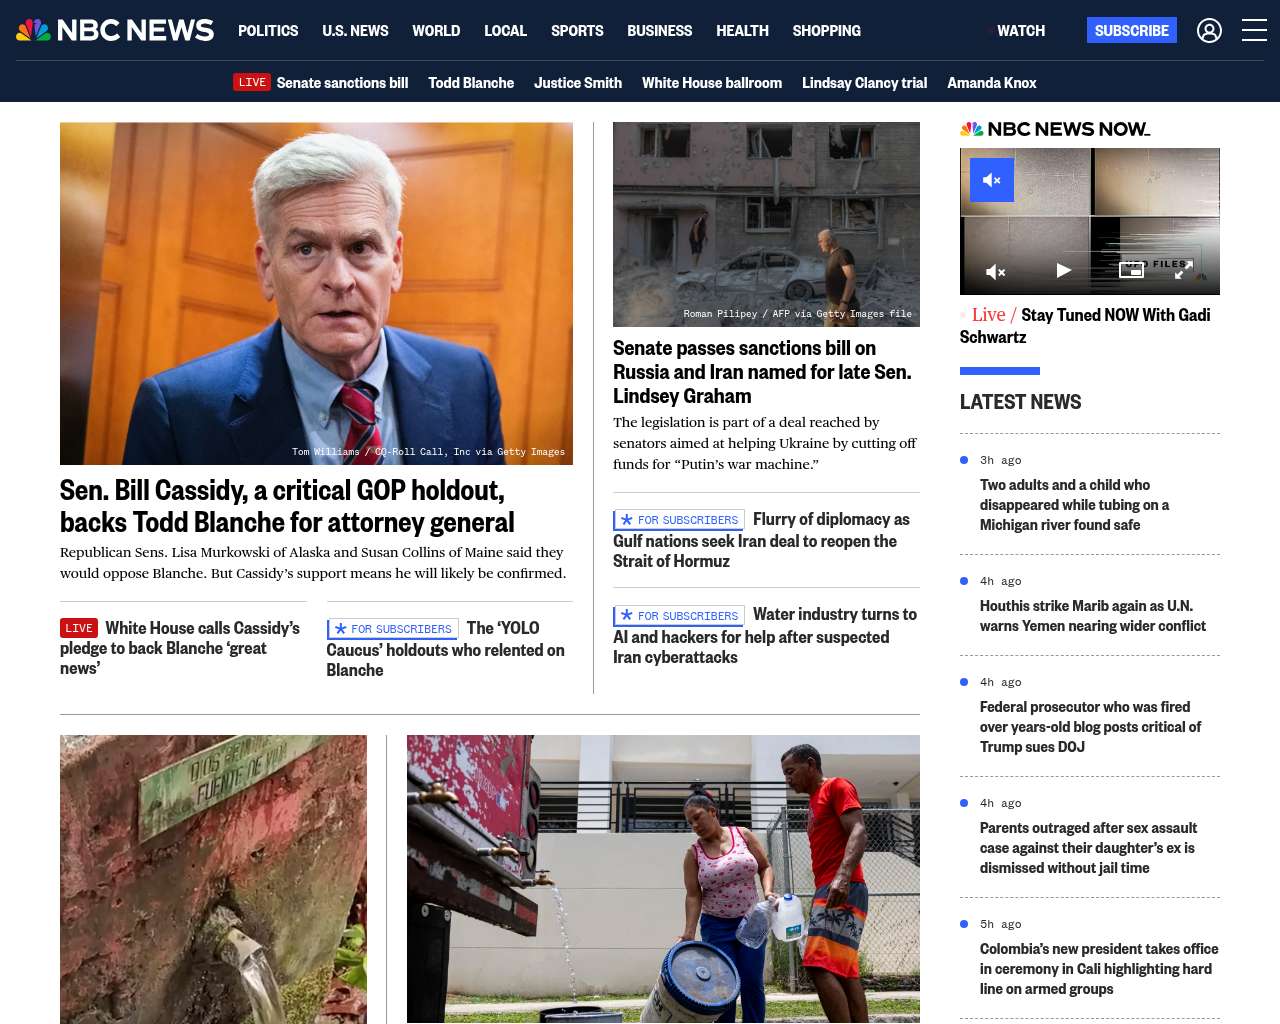Click the Tom Williams photo credit
Image resolution: width=1280 pixels, height=1024 pixels.
coord(428,452)
